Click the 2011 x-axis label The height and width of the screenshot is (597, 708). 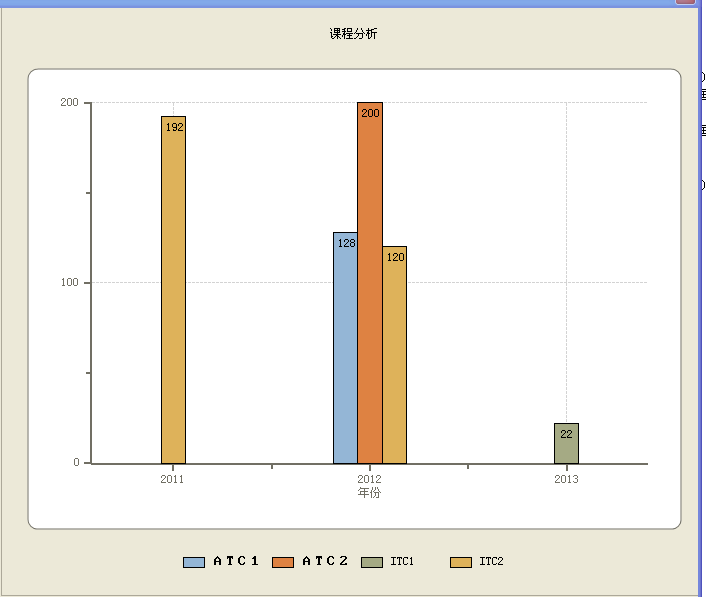tap(172, 479)
